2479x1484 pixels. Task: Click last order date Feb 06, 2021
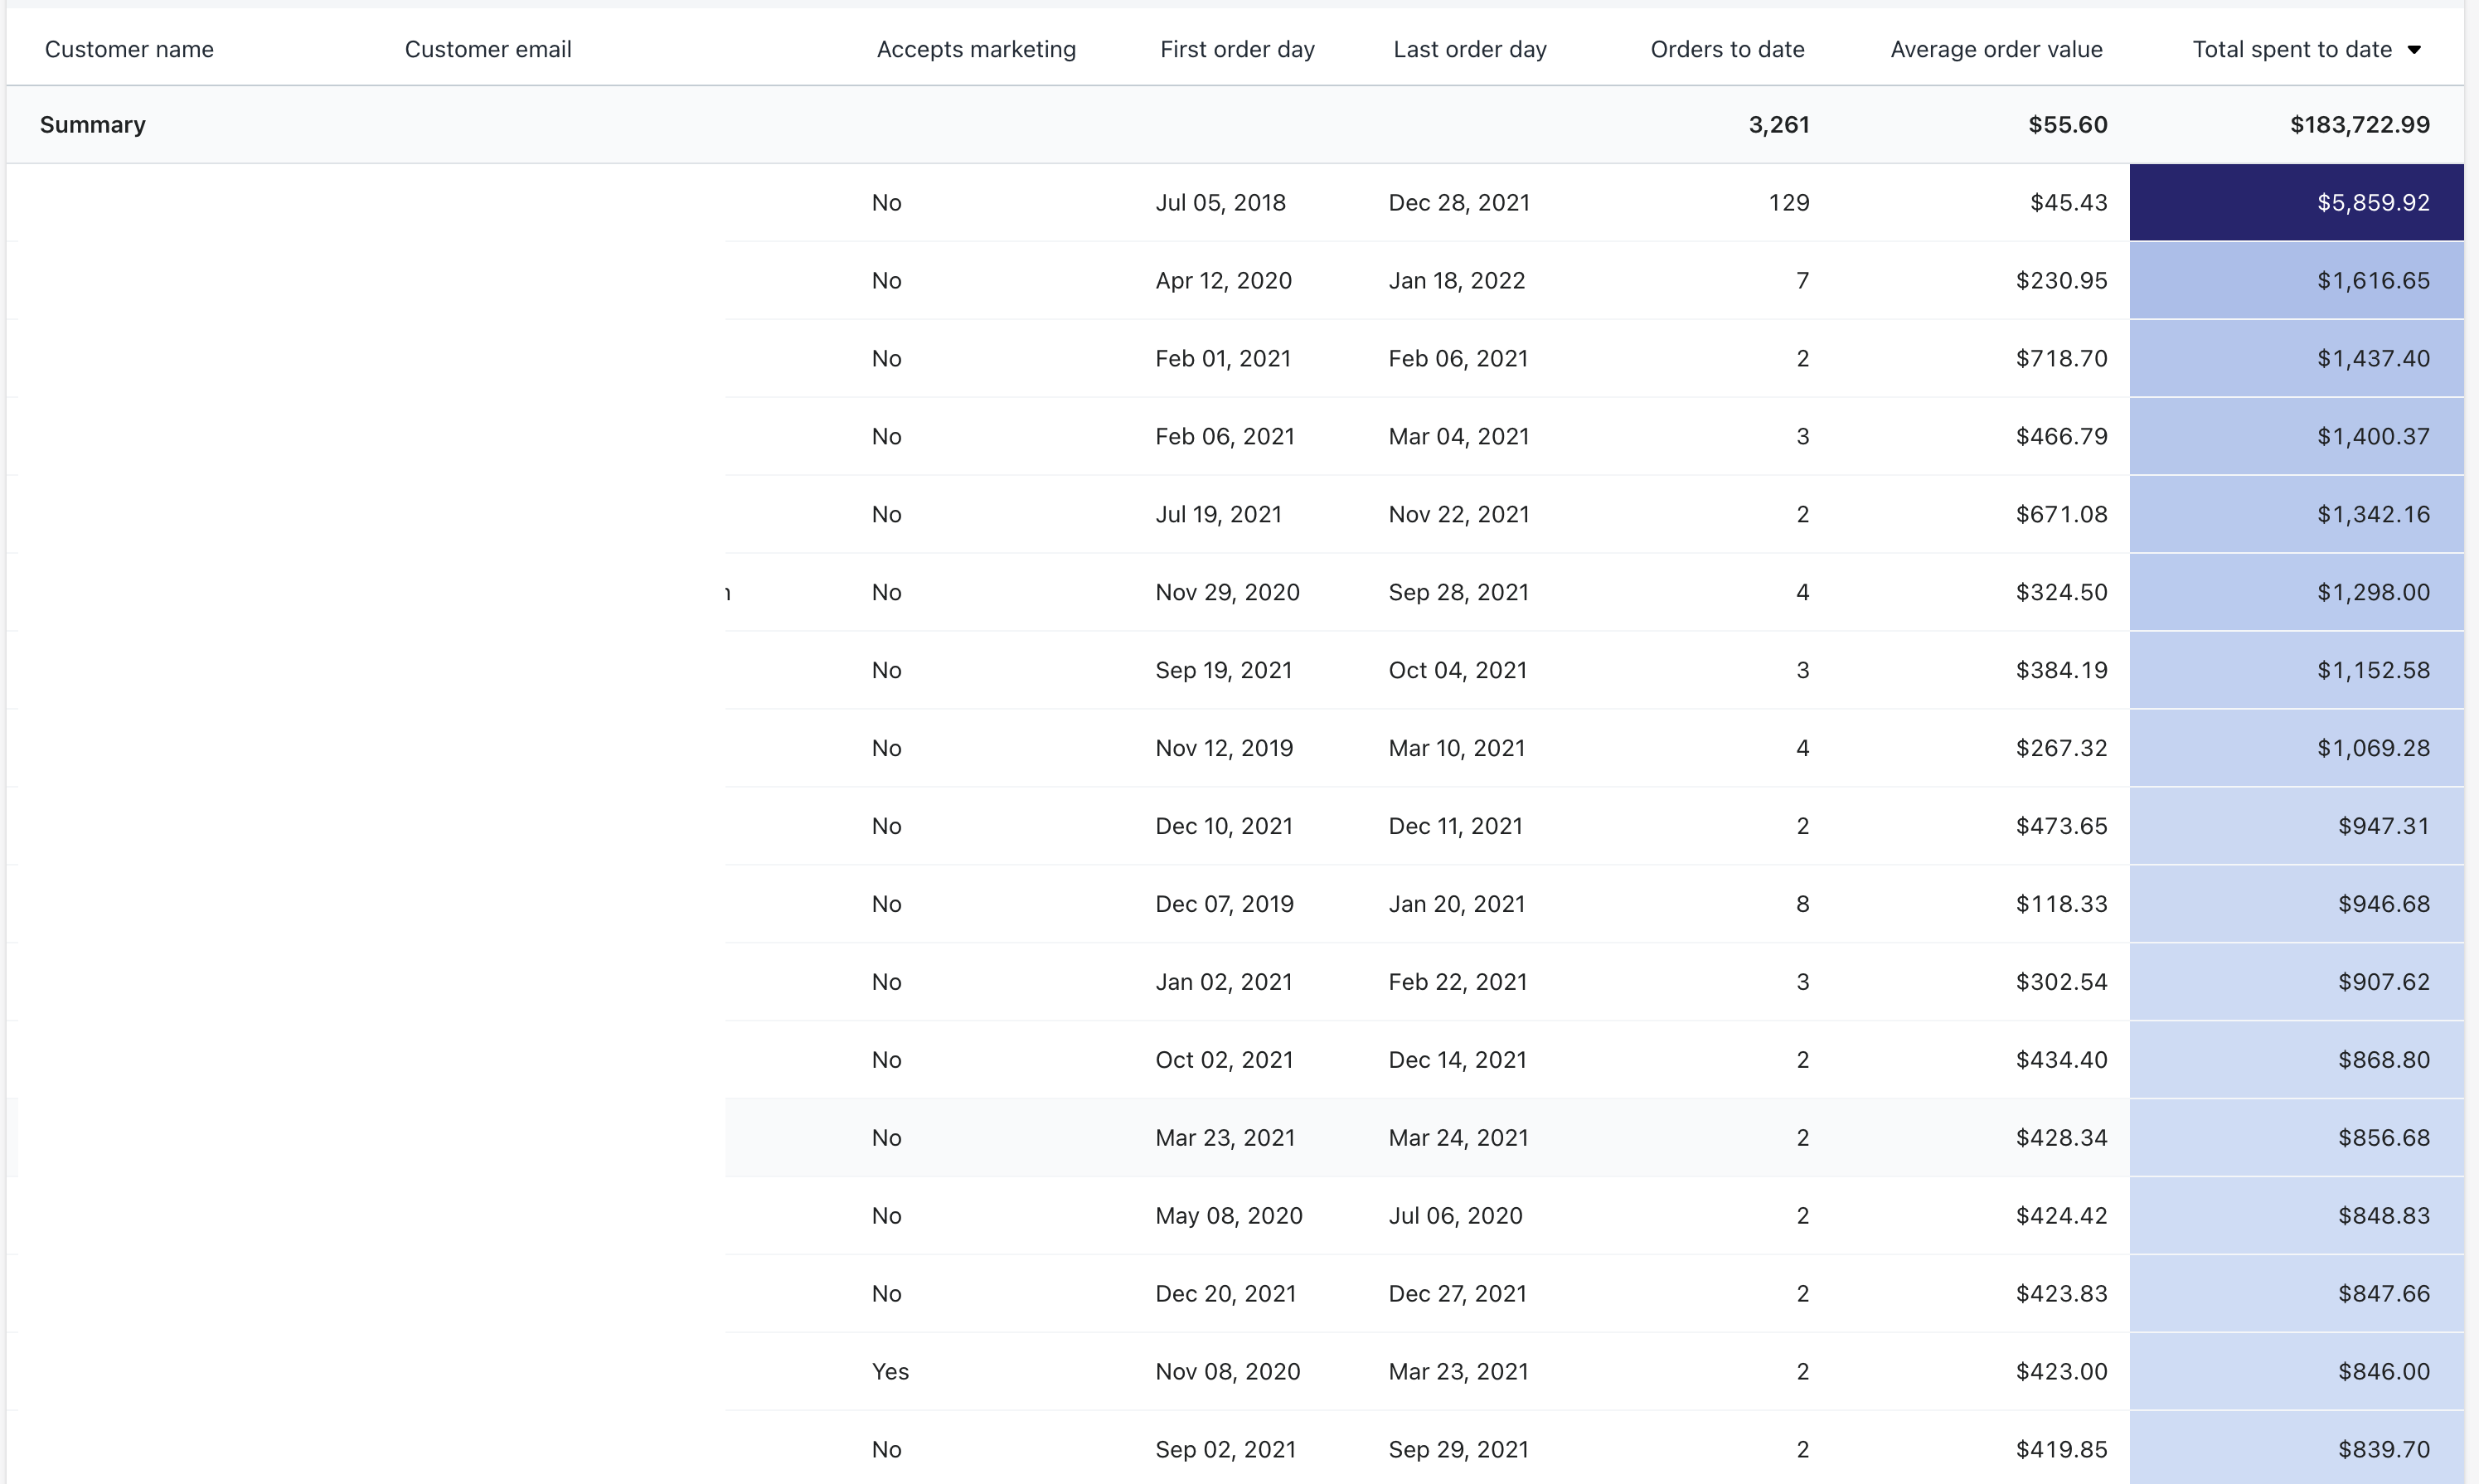(1458, 359)
